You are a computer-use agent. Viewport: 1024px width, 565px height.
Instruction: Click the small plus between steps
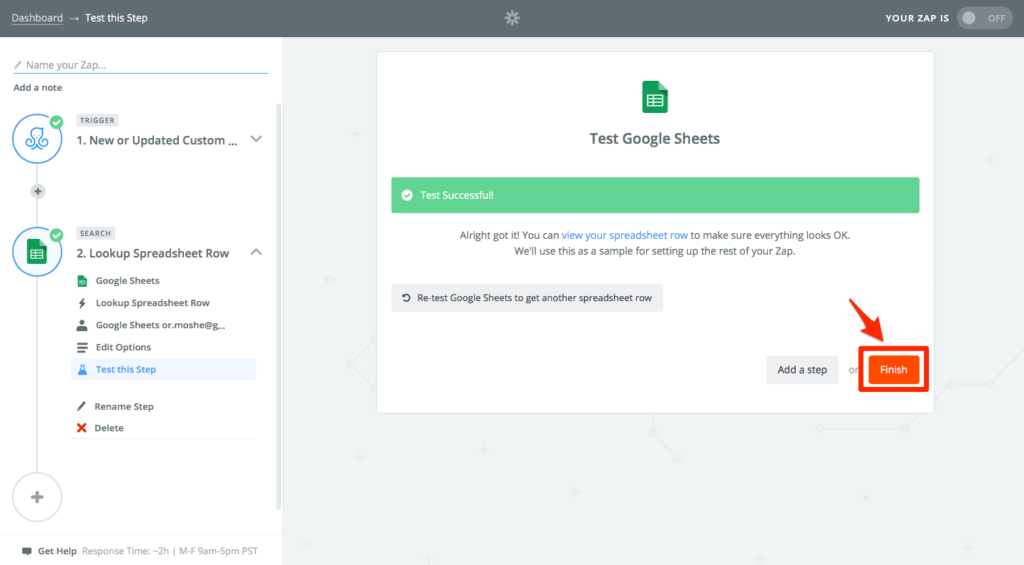38,191
